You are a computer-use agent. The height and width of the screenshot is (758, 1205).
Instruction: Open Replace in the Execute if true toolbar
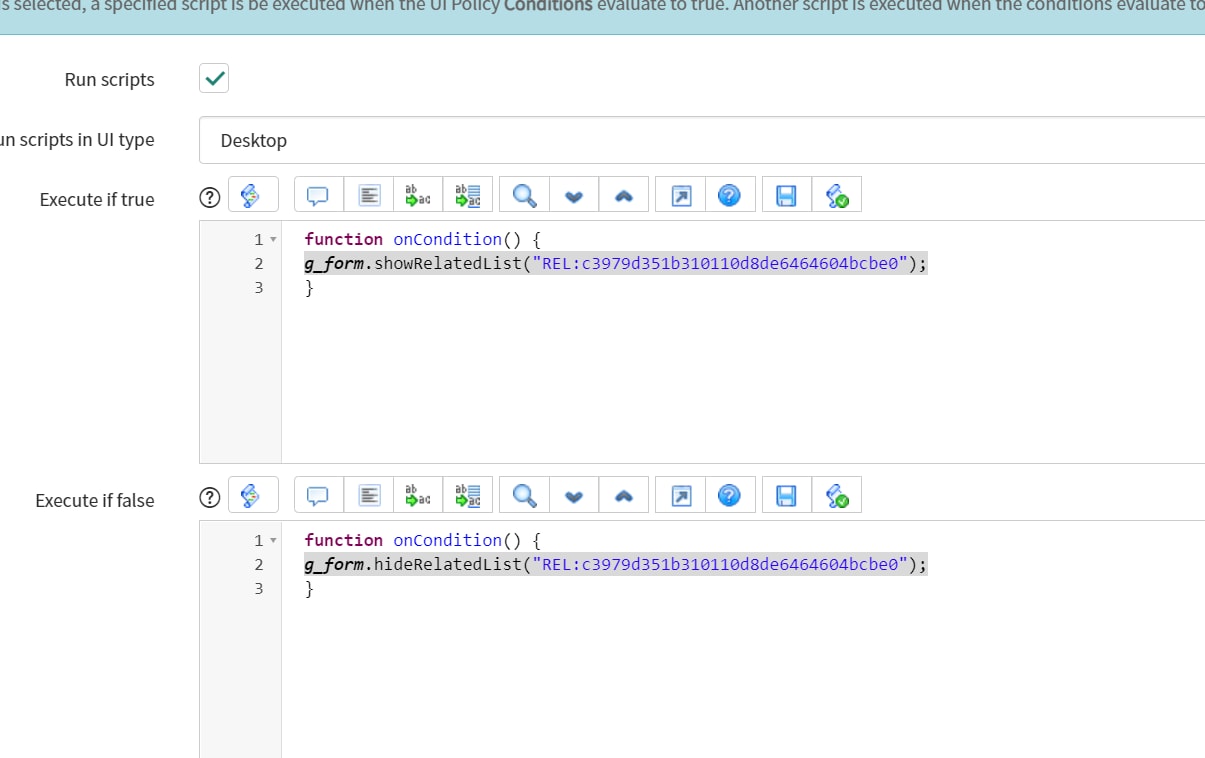(x=417, y=194)
